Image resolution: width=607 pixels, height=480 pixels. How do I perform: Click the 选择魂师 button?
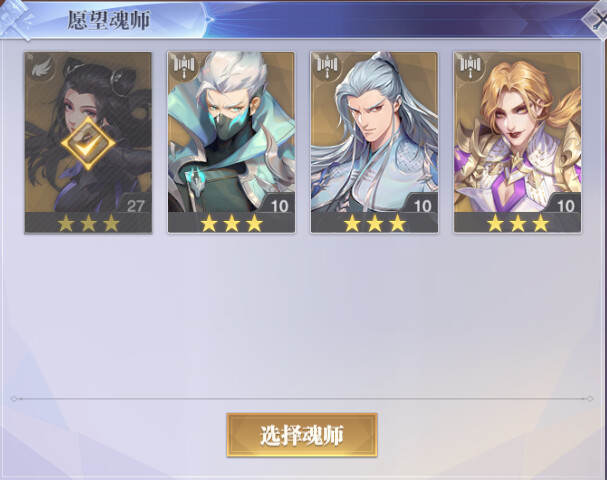coord(302,435)
